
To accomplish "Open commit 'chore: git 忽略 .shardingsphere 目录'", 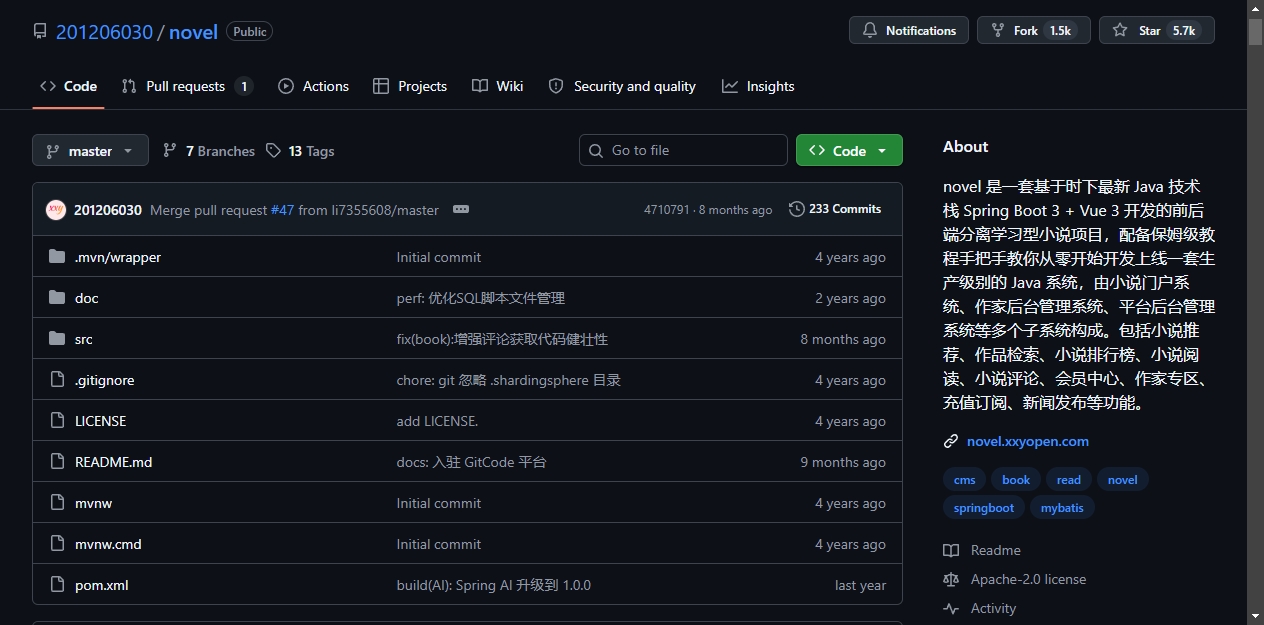I will point(509,380).
